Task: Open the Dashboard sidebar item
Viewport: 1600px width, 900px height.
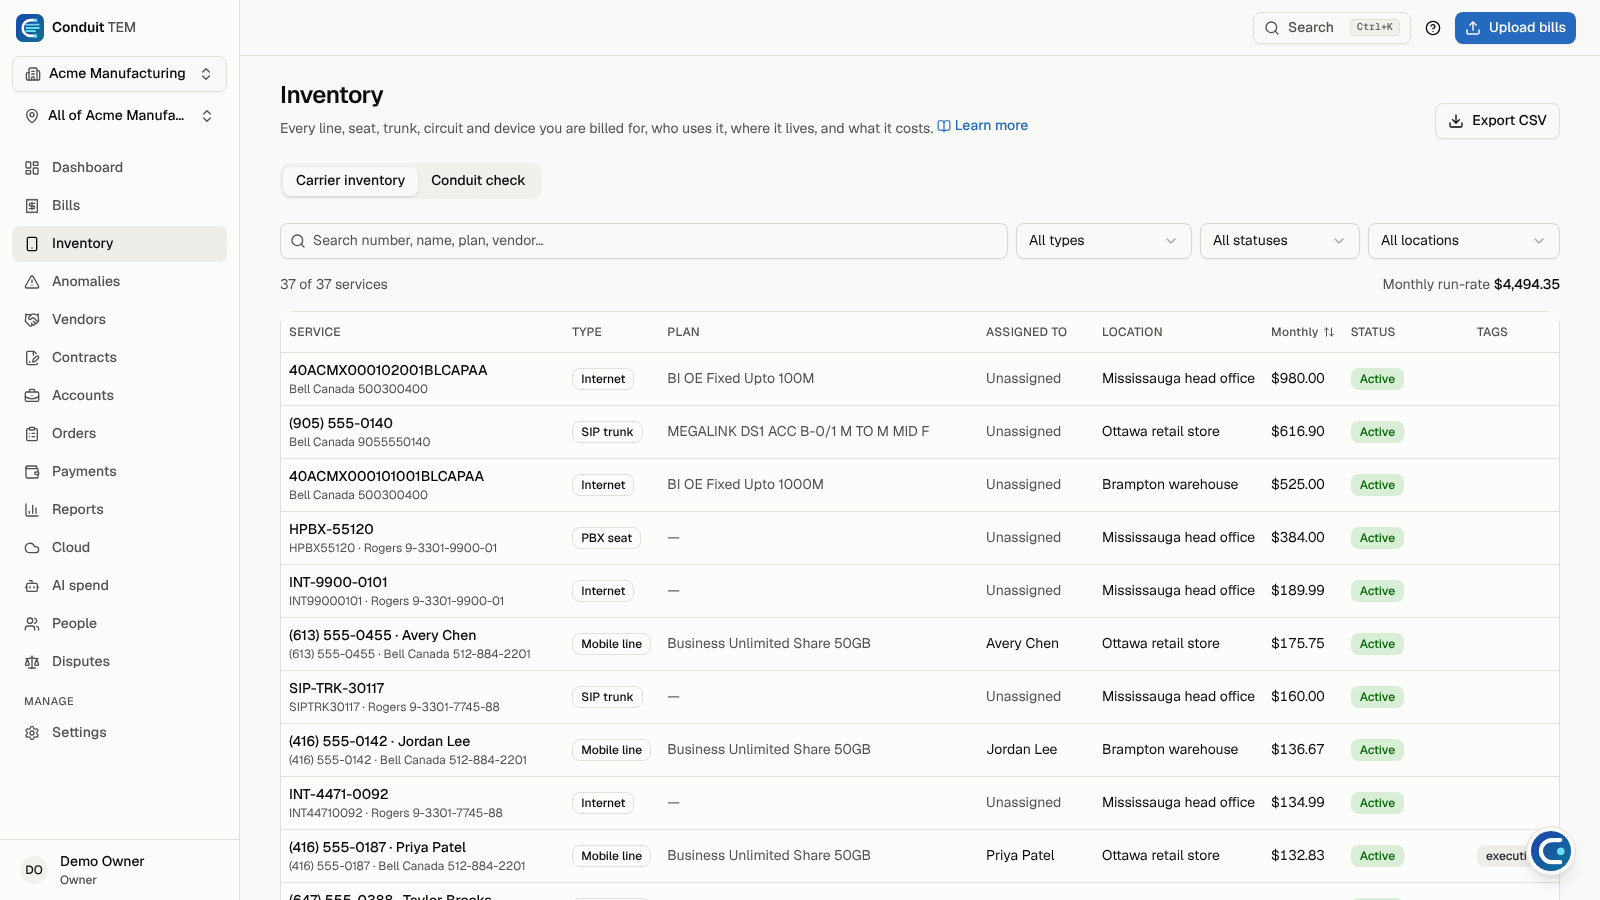Action: [x=119, y=168]
